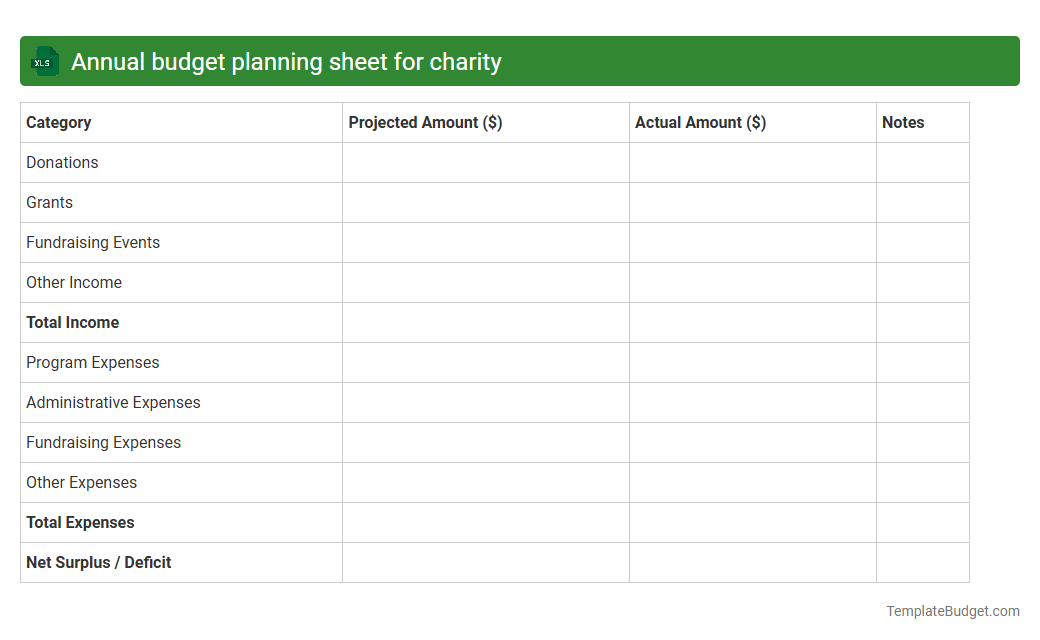
Task: Select the Other Income label
Action: [74, 282]
